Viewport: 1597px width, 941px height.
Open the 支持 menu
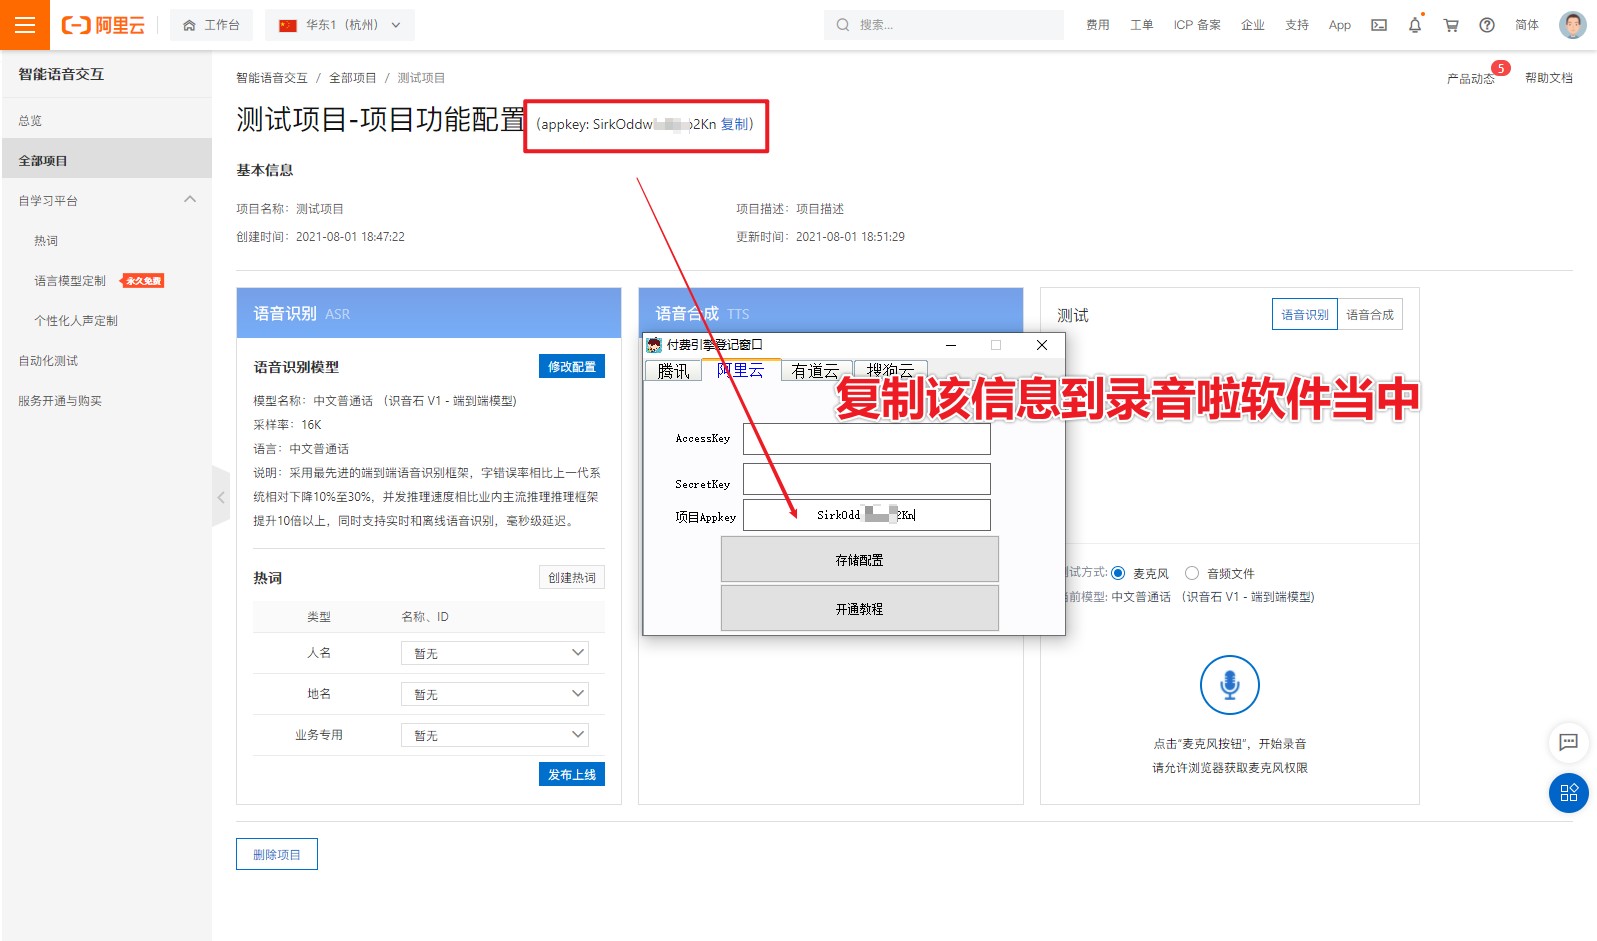coord(1296,25)
